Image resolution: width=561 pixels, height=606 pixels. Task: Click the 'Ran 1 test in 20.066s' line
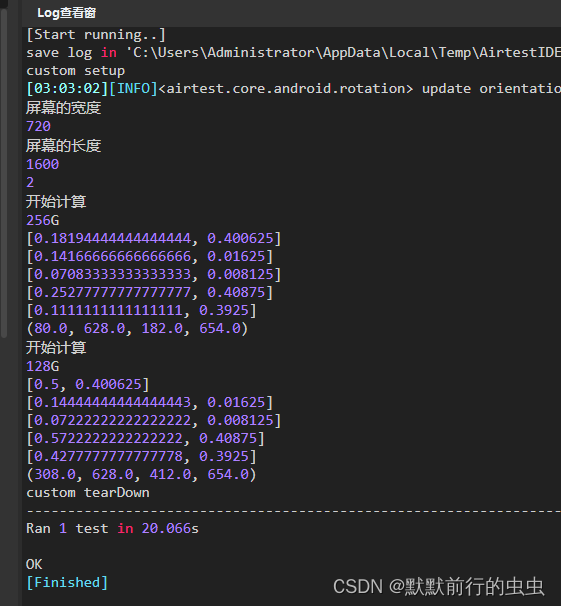point(112,528)
